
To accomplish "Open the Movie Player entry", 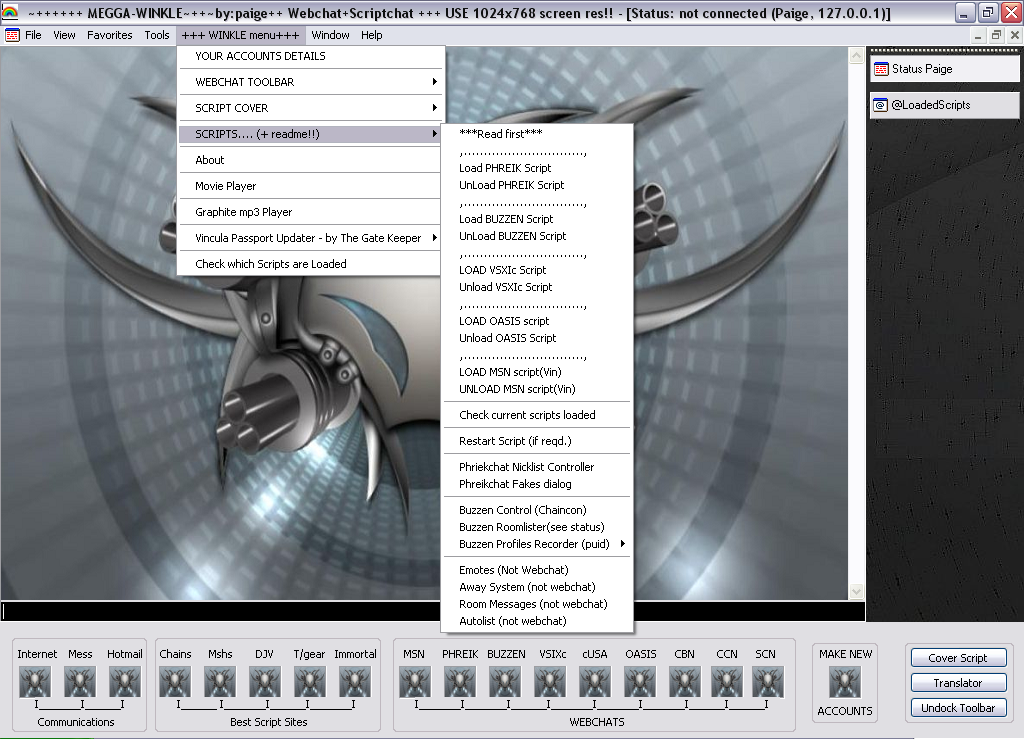I will 311,186.
